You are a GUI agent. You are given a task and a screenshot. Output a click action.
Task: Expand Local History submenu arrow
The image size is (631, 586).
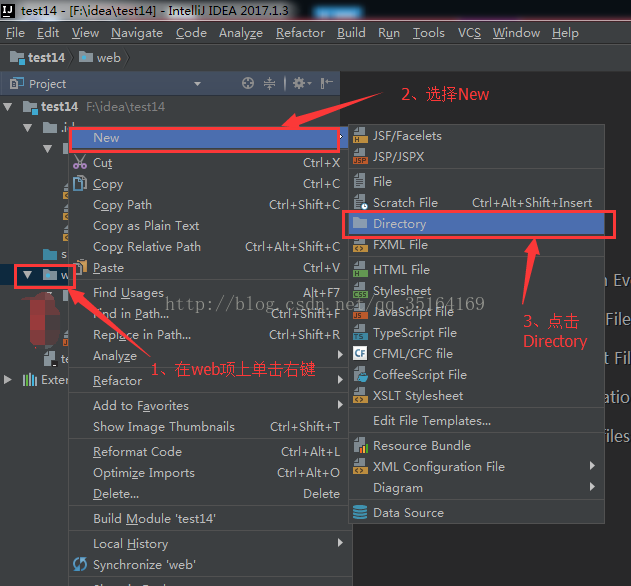(x=340, y=543)
